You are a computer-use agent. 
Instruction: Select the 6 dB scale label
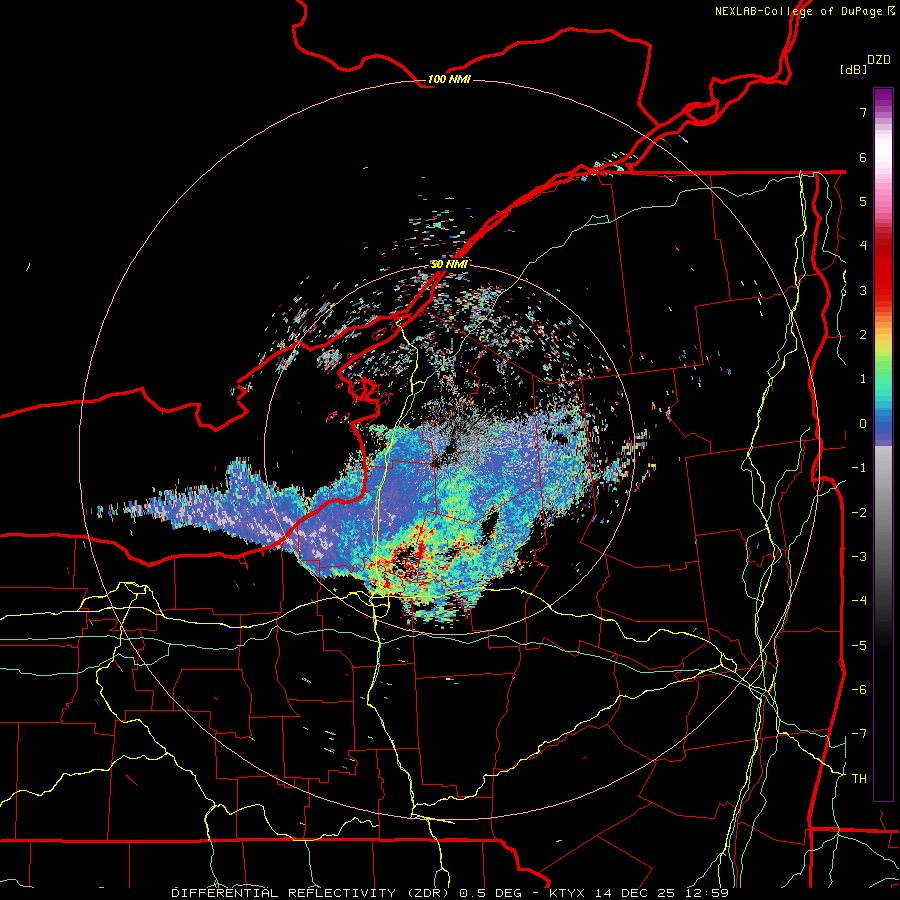point(863,157)
